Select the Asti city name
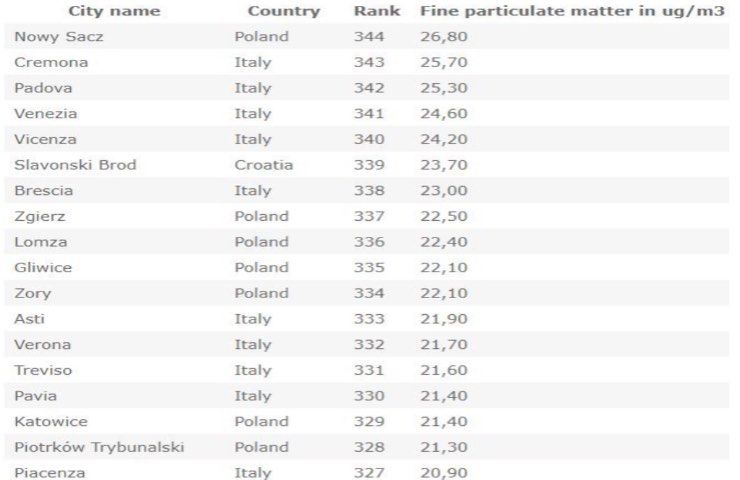 point(29,319)
